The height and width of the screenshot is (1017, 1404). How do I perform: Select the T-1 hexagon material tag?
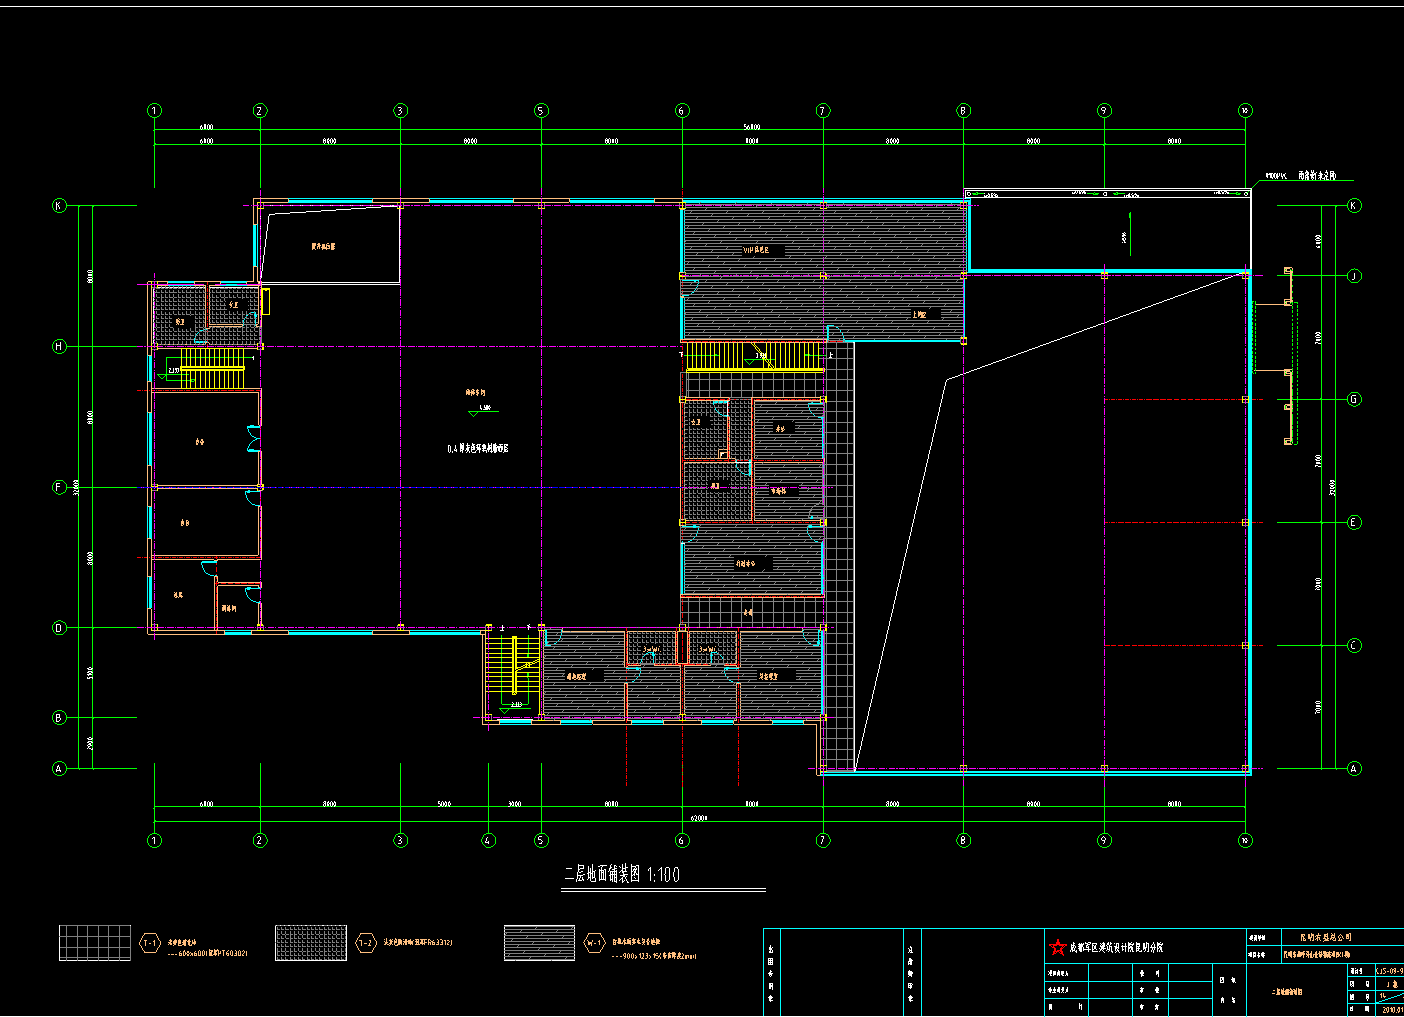[x=150, y=943]
